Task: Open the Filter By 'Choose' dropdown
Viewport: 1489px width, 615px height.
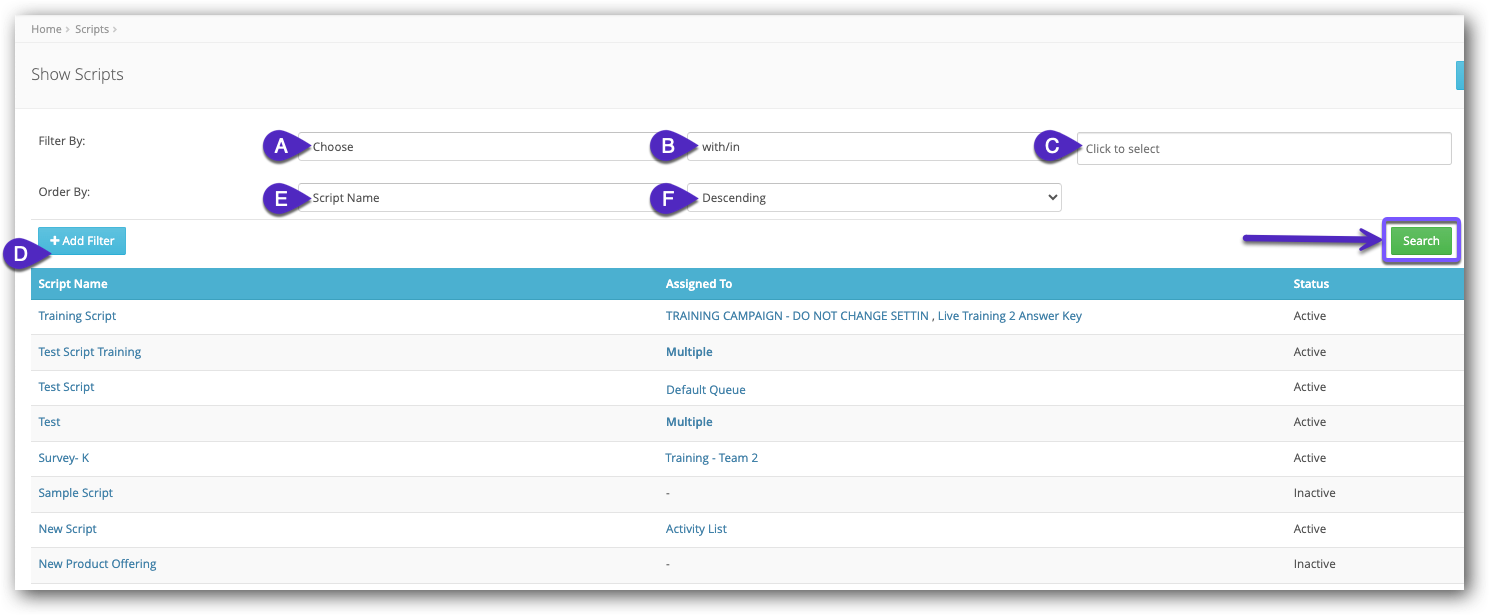Action: coord(480,147)
